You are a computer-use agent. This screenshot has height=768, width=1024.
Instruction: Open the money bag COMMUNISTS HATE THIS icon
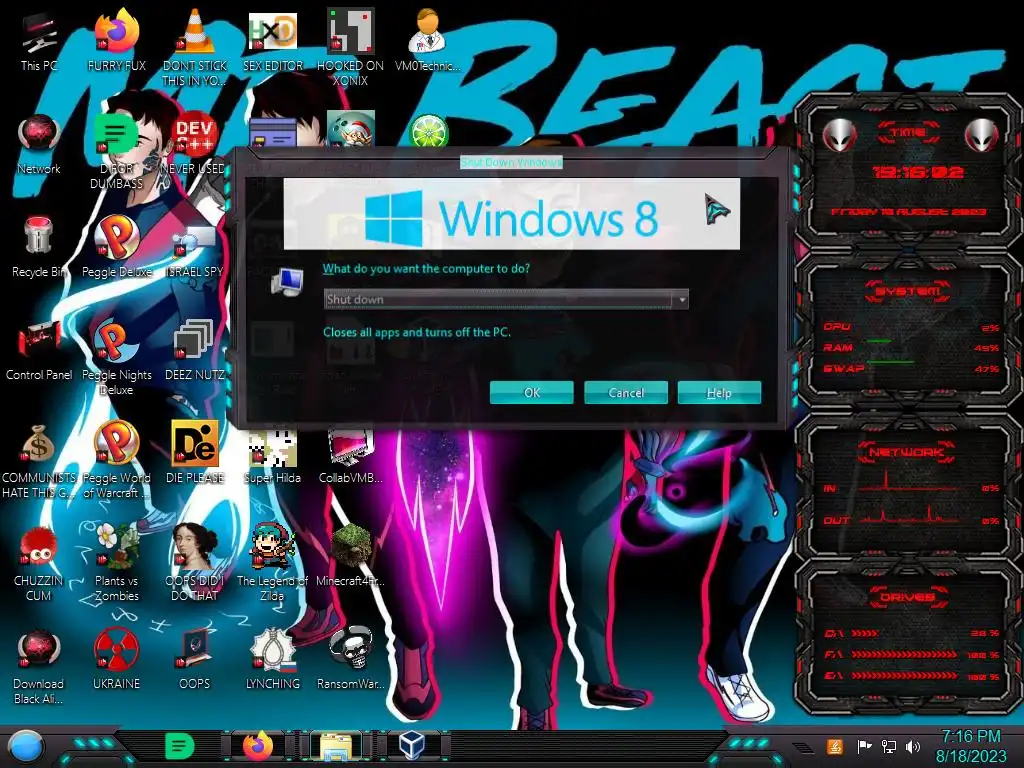(x=39, y=460)
